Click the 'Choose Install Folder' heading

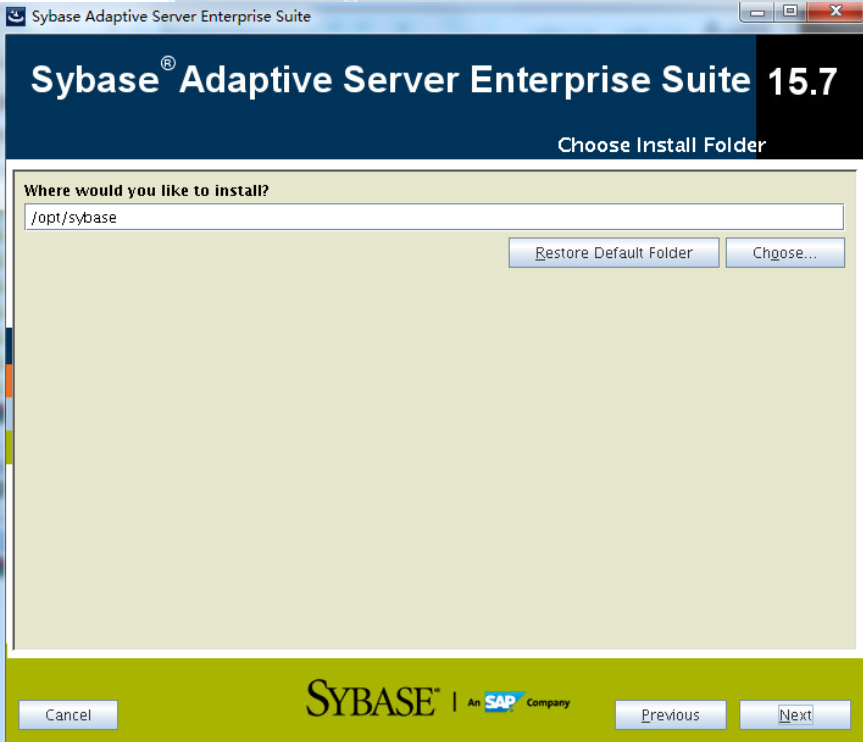click(x=662, y=145)
